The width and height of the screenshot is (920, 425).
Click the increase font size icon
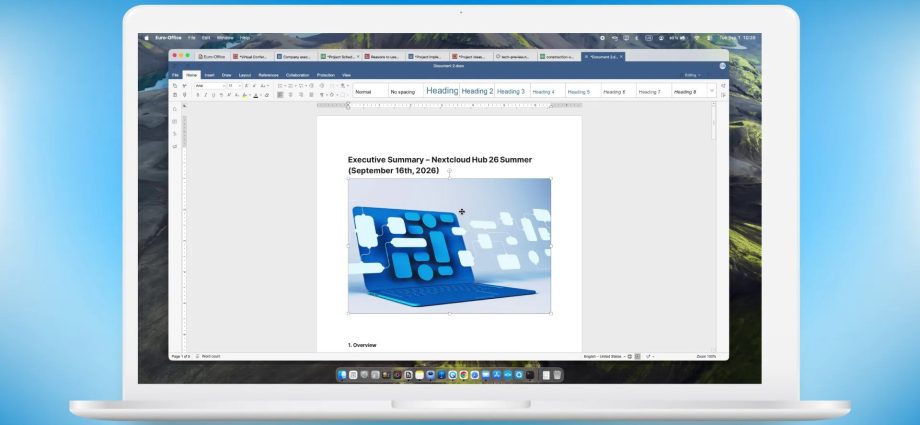coord(246,86)
